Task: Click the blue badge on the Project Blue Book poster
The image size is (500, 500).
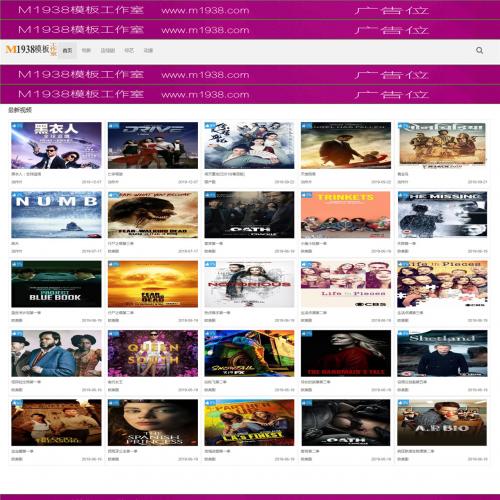Action: coord(18,265)
